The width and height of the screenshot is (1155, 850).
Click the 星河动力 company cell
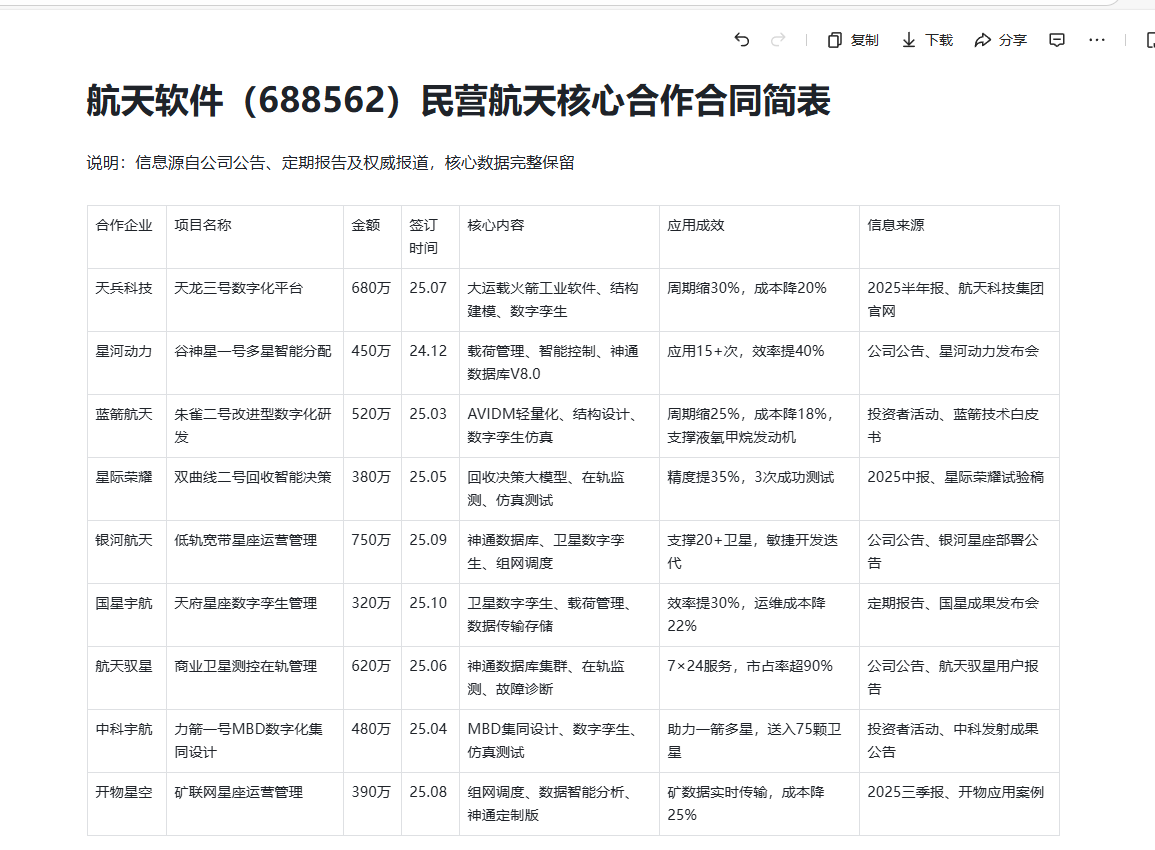[127, 362]
